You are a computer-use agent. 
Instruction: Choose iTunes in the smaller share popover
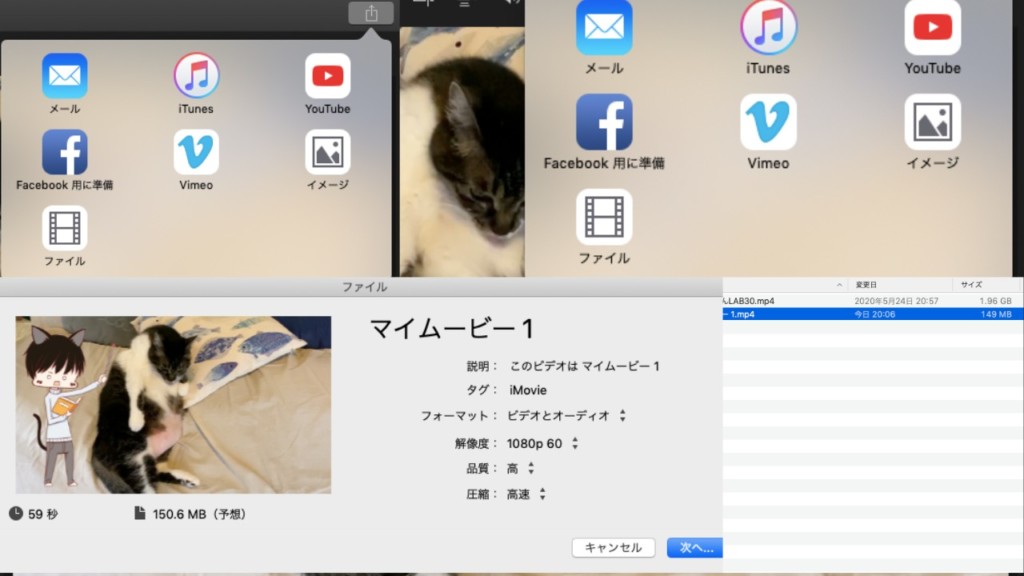click(x=196, y=84)
